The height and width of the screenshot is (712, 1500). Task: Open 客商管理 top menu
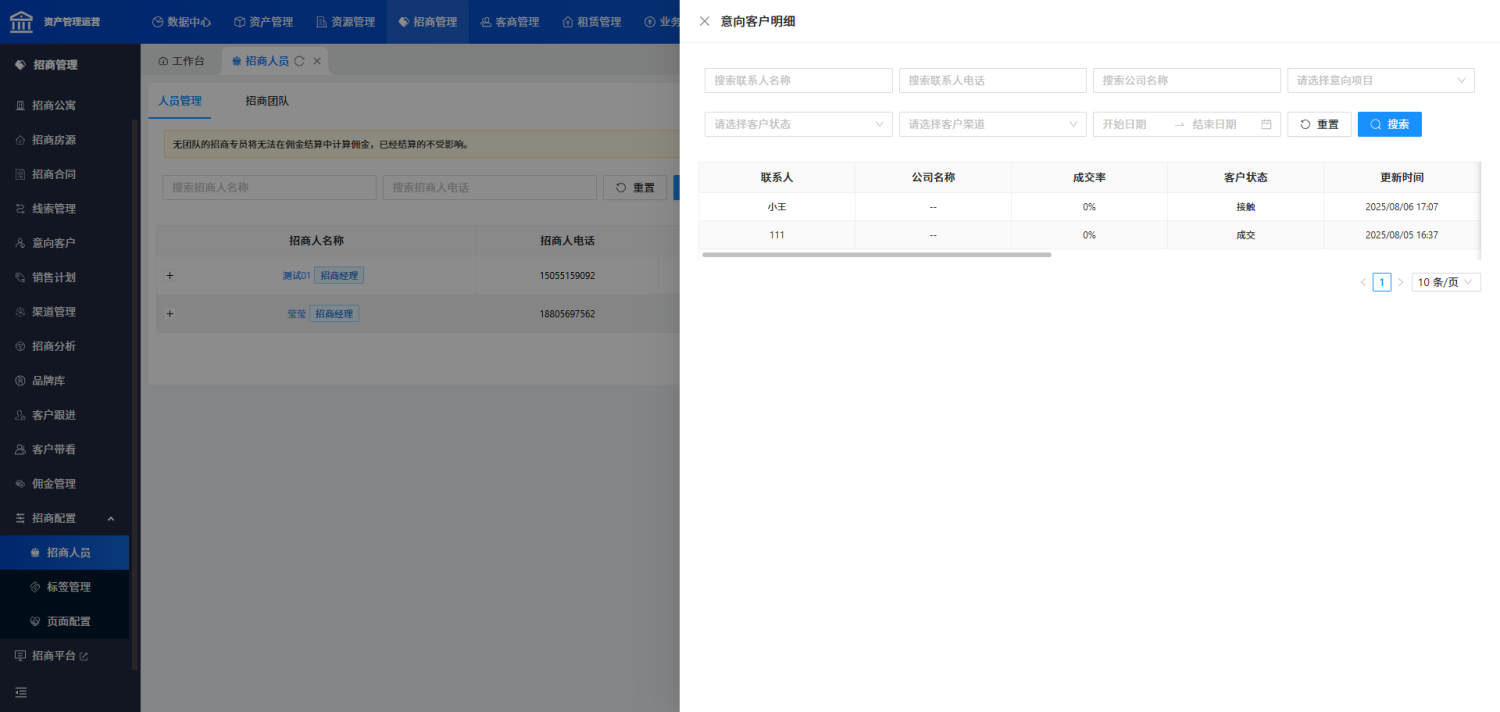tap(509, 22)
